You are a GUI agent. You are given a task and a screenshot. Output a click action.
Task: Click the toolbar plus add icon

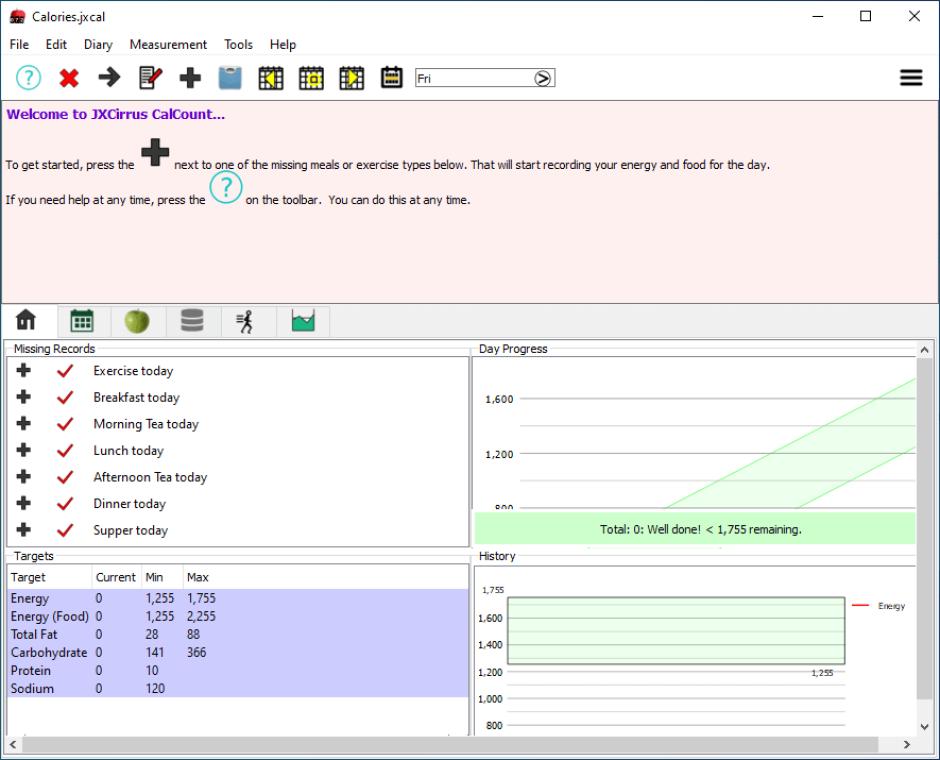[190, 78]
